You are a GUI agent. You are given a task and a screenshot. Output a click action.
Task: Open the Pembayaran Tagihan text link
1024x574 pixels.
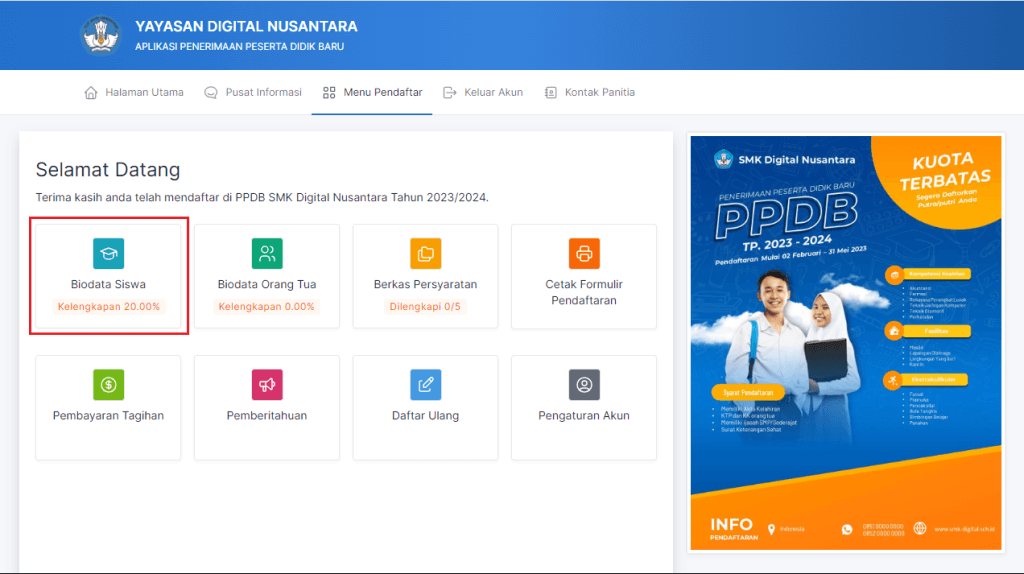(x=108, y=416)
